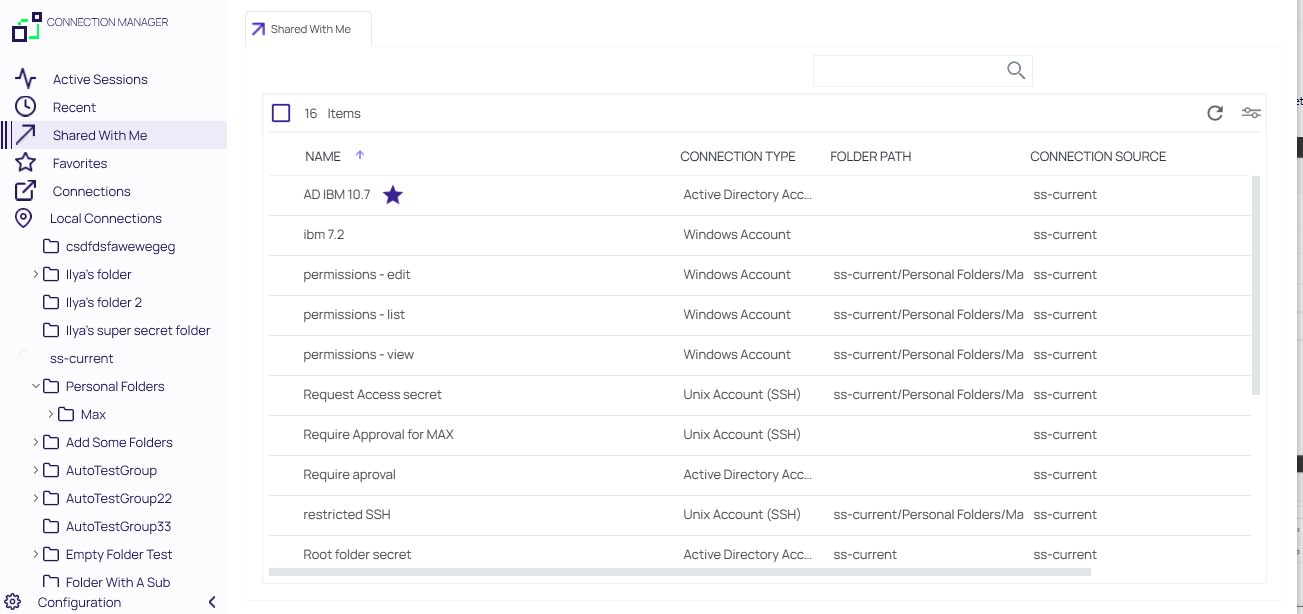Open the Configuration gear icon
1303x614 pixels.
pos(13,602)
